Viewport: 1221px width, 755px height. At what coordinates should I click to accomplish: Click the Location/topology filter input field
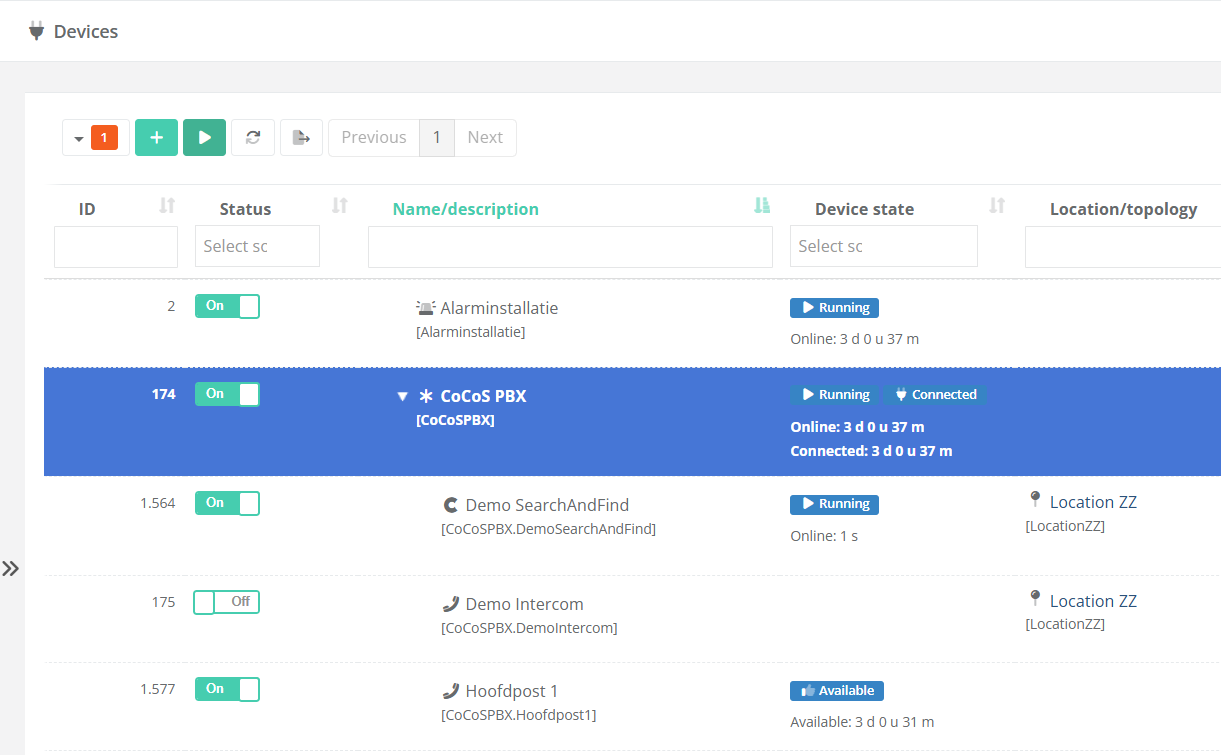coord(1123,246)
